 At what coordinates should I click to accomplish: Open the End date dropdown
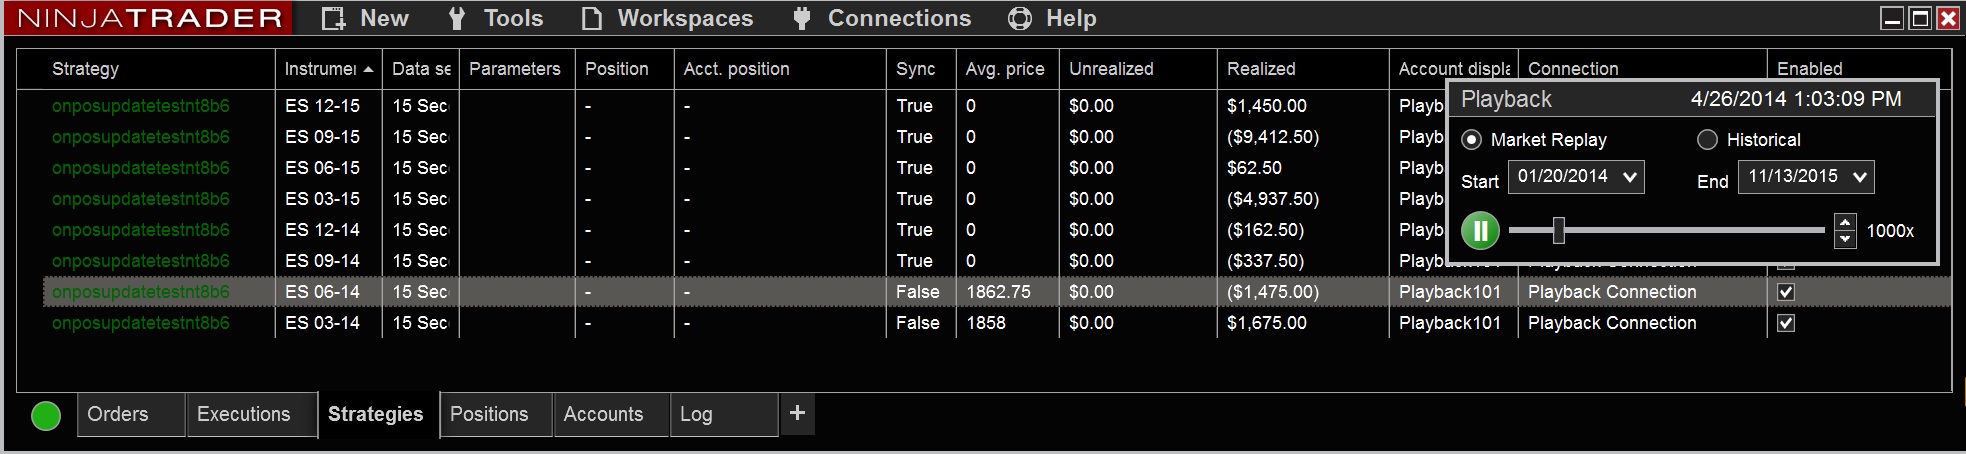click(1859, 177)
